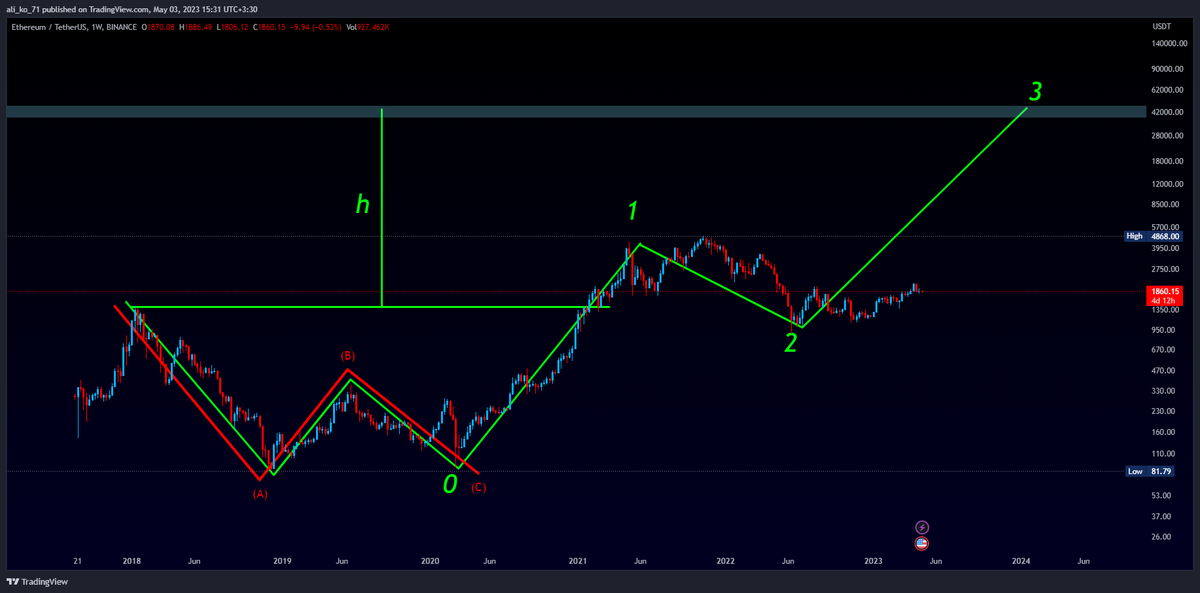Select the red (C) wave label

pos(479,487)
